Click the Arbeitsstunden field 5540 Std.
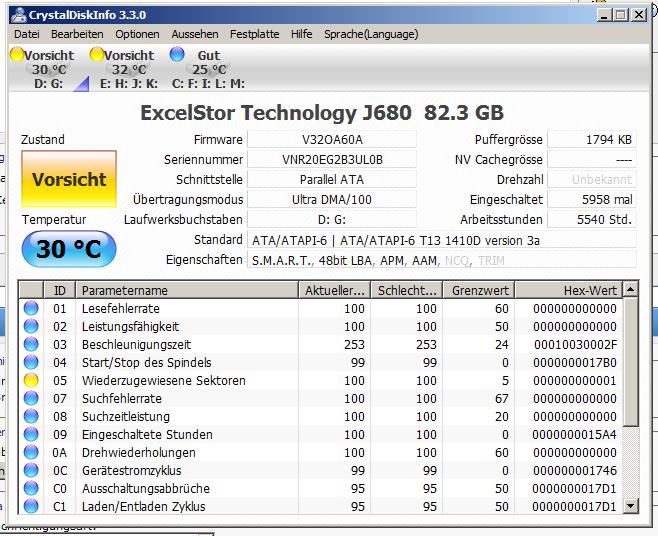 tap(592, 220)
